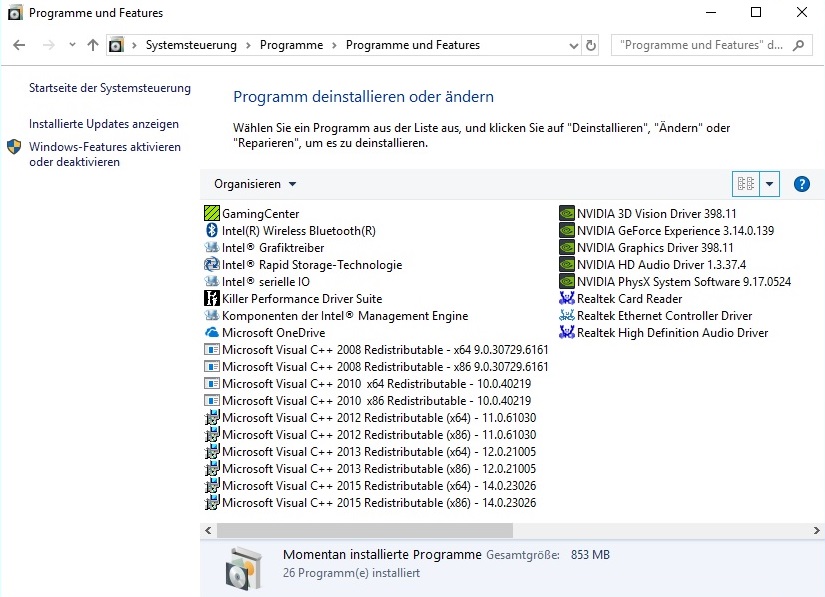Select Microsoft Visual C++ 2010 x64 entry text
The width and height of the screenshot is (825, 597).
pos(376,383)
